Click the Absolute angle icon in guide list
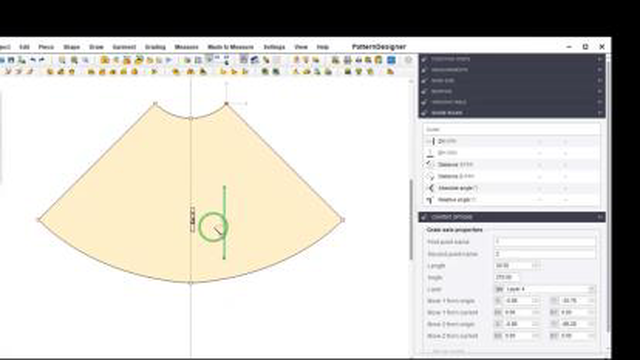This screenshot has height=360, width=640. tap(430, 188)
